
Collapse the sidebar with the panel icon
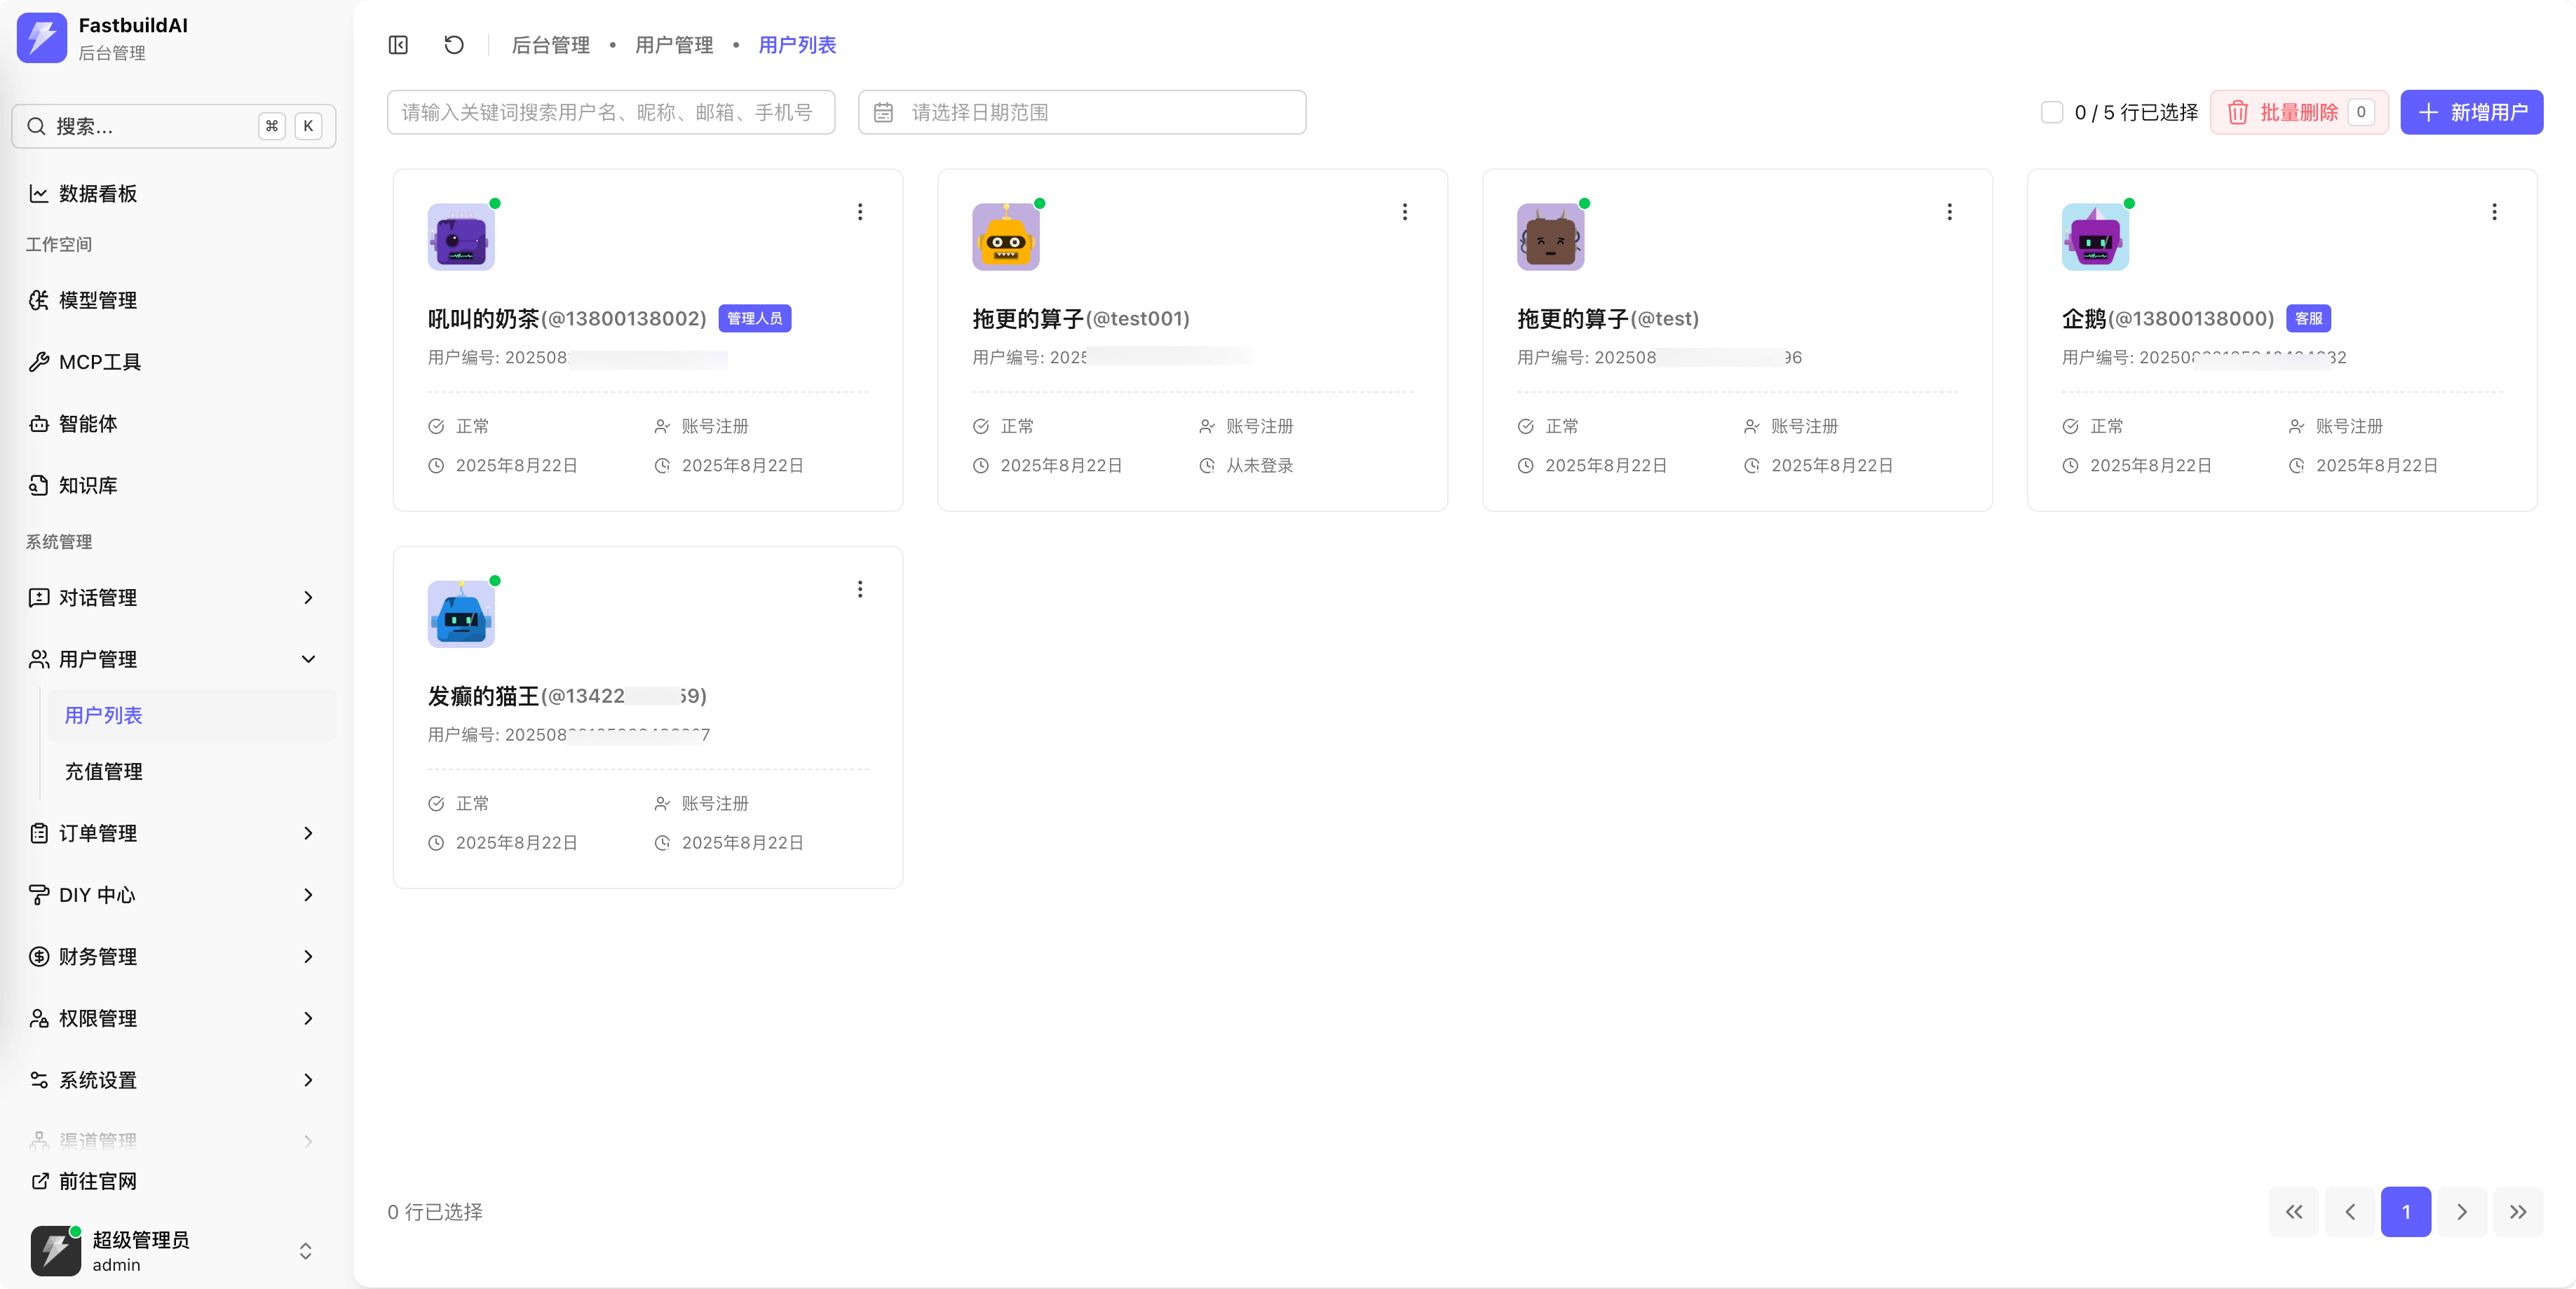pyautogui.click(x=398, y=45)
